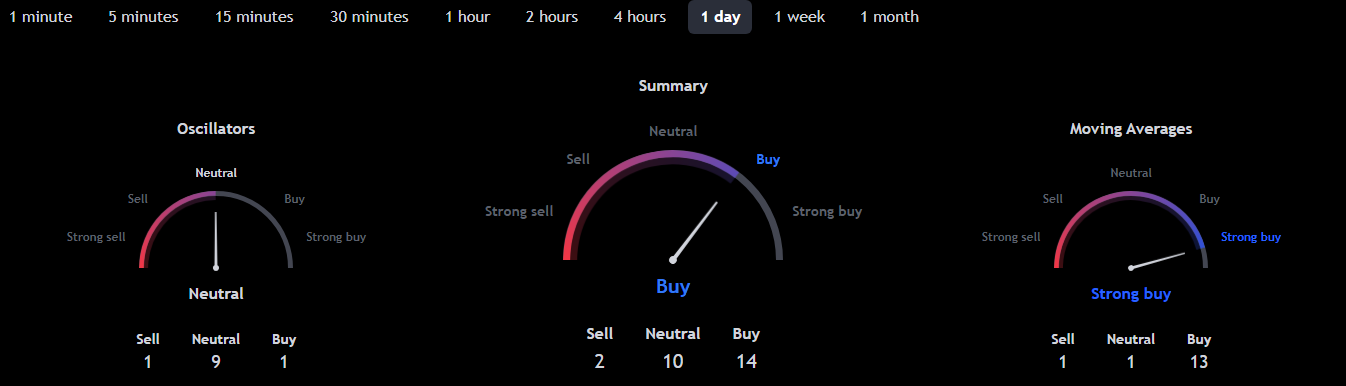
Task: Open the 2 hours timeframe tab
Action: [x=552, y=17]
